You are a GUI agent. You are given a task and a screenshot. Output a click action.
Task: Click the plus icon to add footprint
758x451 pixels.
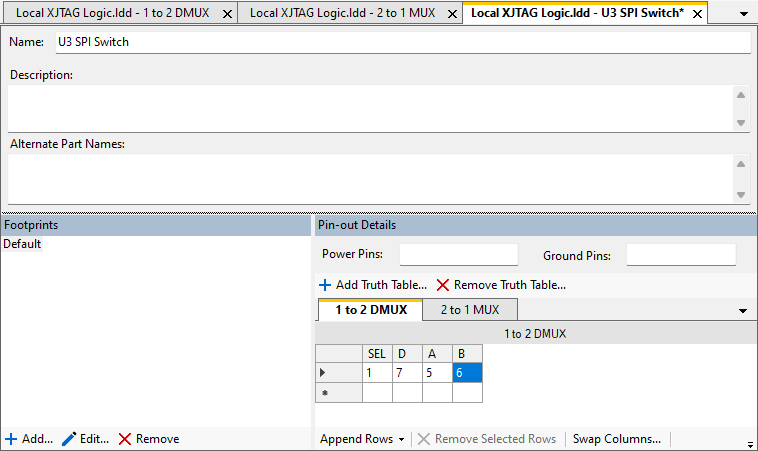pyautogui.click(x=11, y=439)
